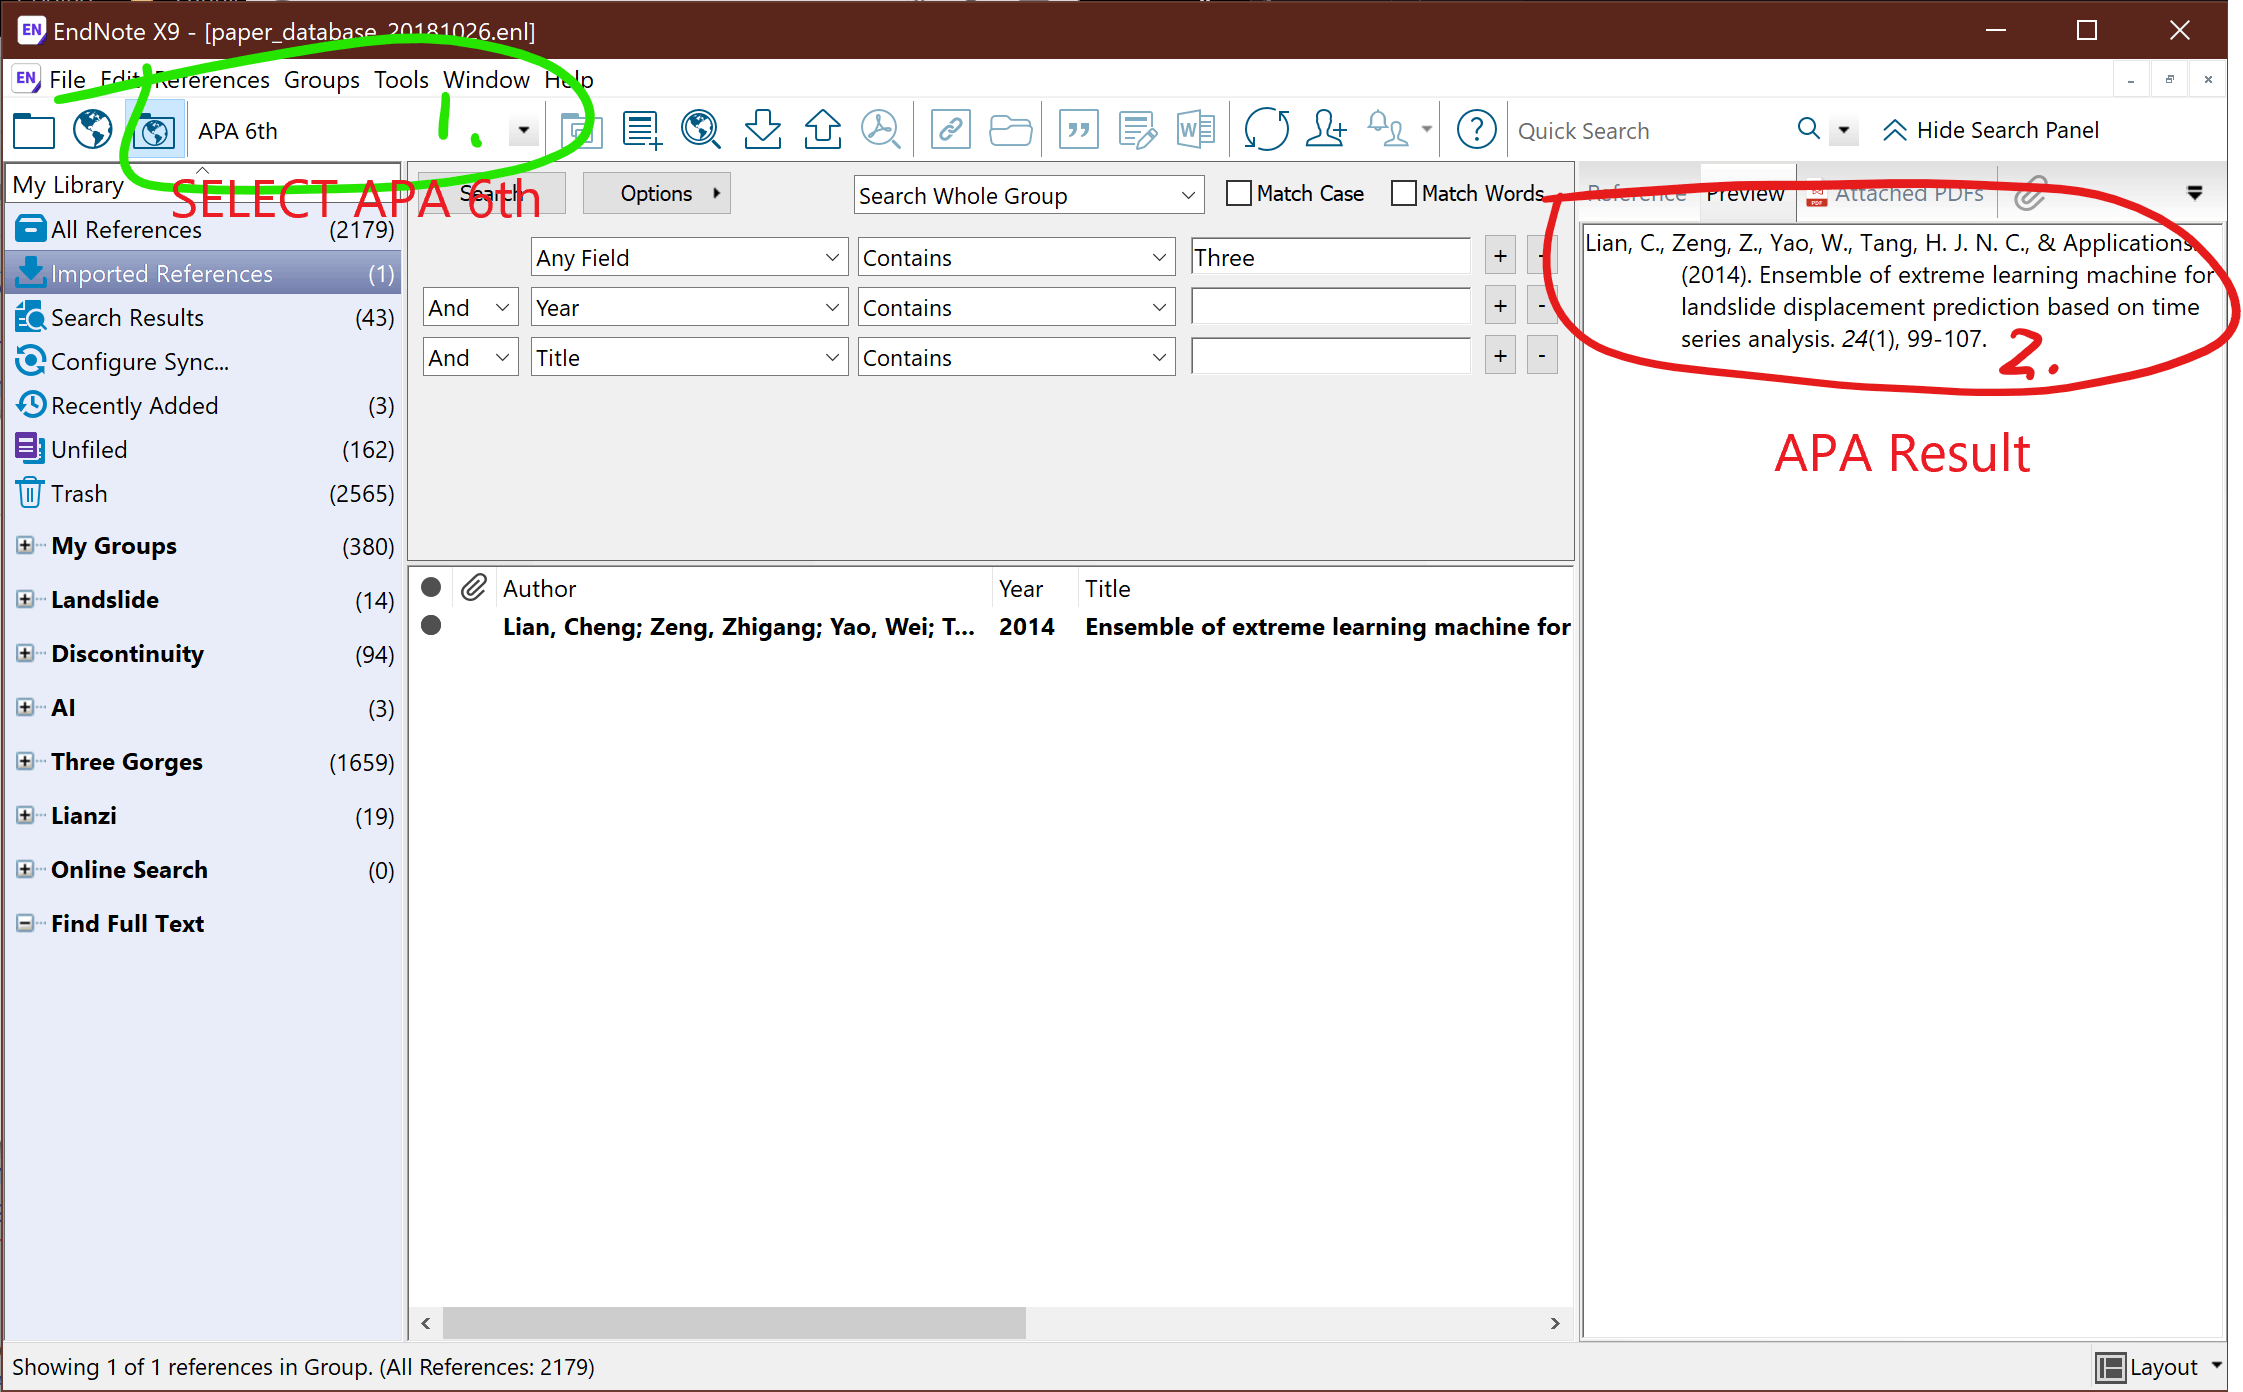Switch to the Preview tab
This screenshot has height=1392, width=2243.
[1745, 193]
